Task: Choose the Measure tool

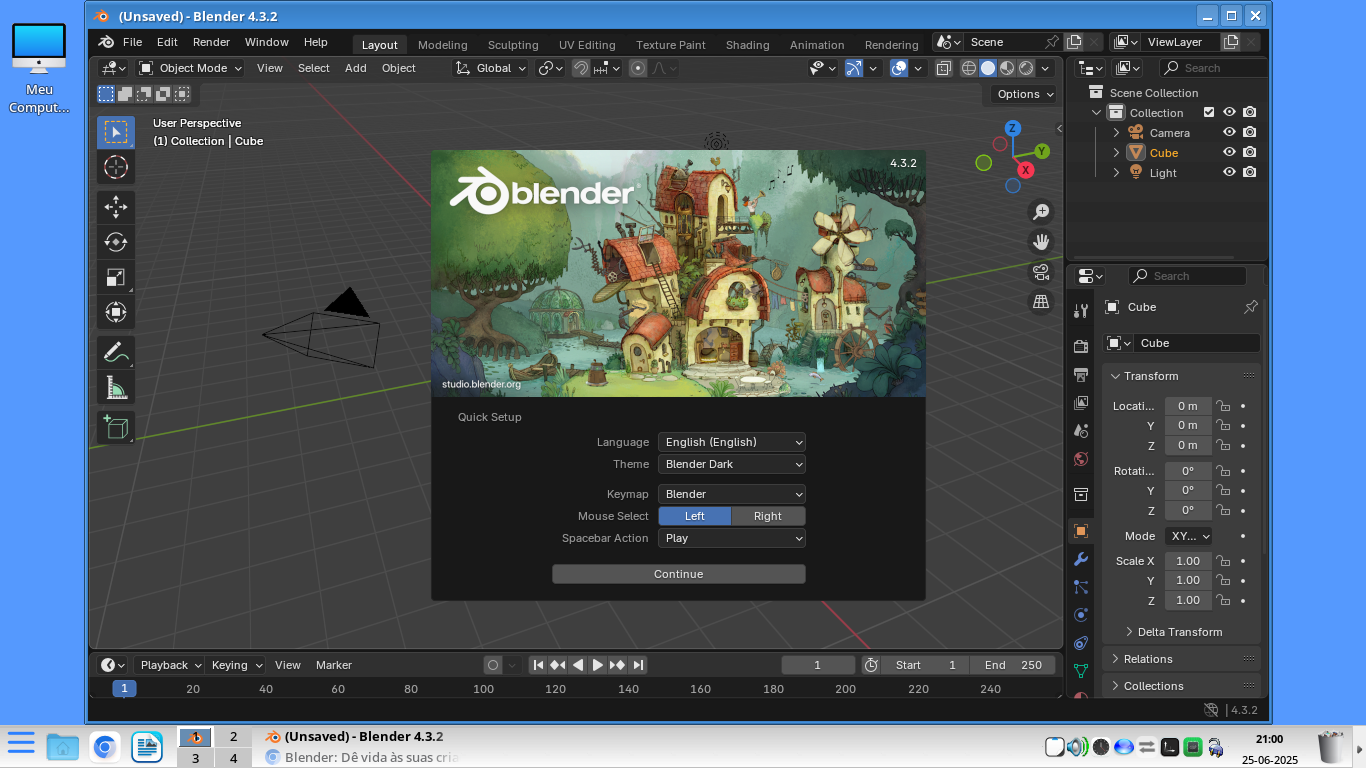Action: point(116,387)
